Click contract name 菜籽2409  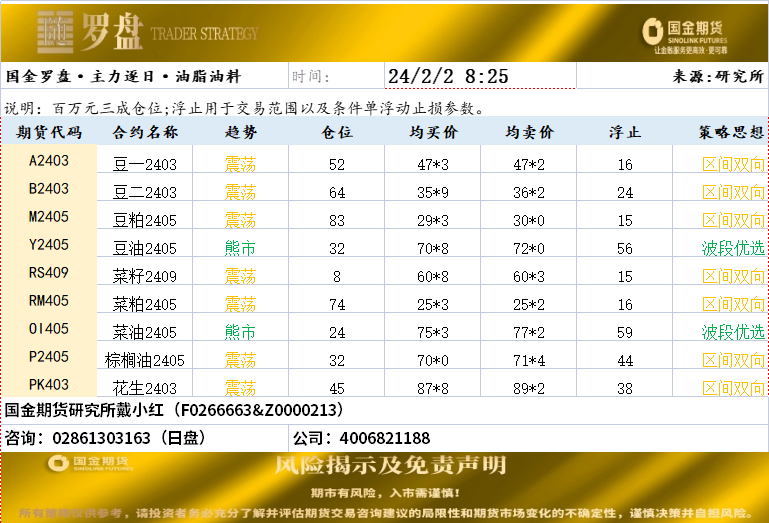(x=145, y=276)
